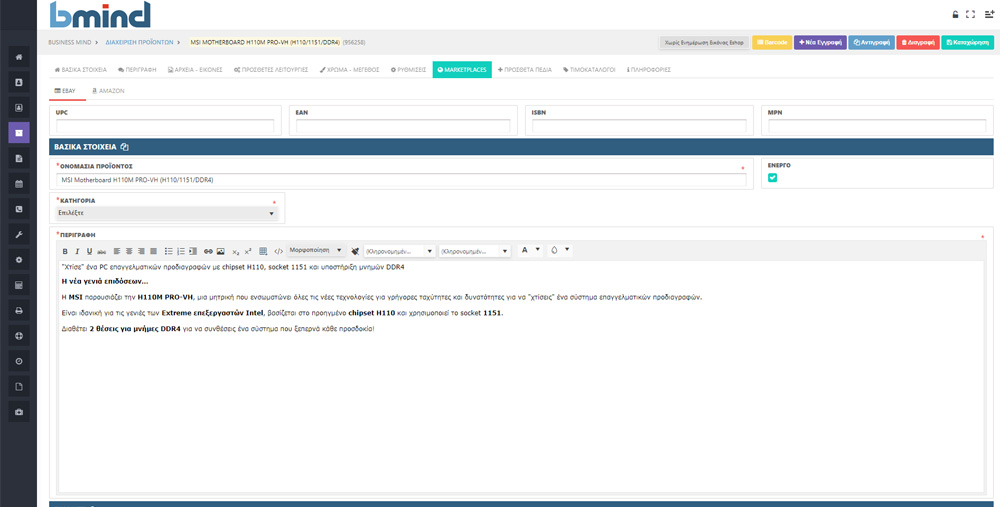
Task: Click the yellow Barcode button
Action: coord(772,43)
